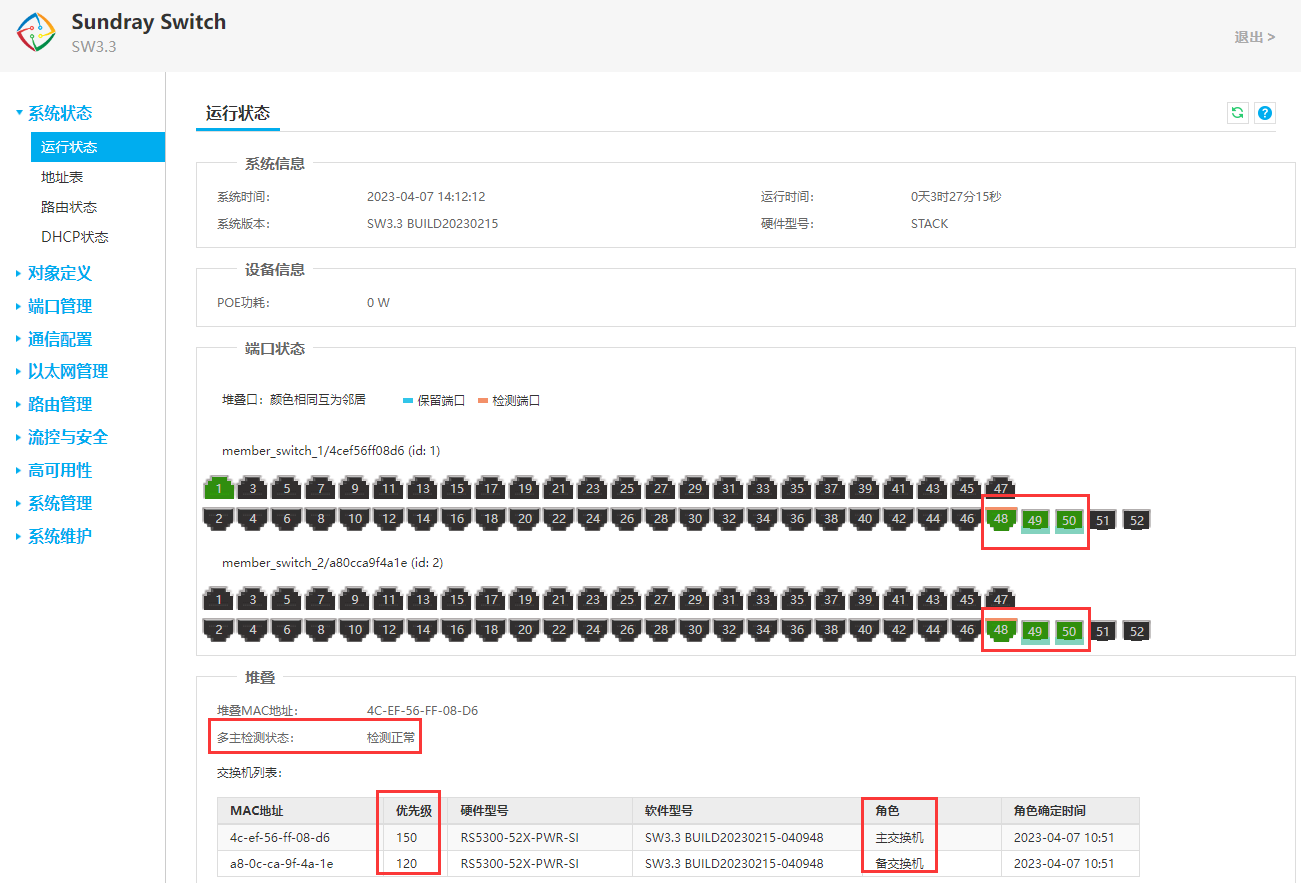Expand the 系统管理 sidebar section

click(60, 503)
